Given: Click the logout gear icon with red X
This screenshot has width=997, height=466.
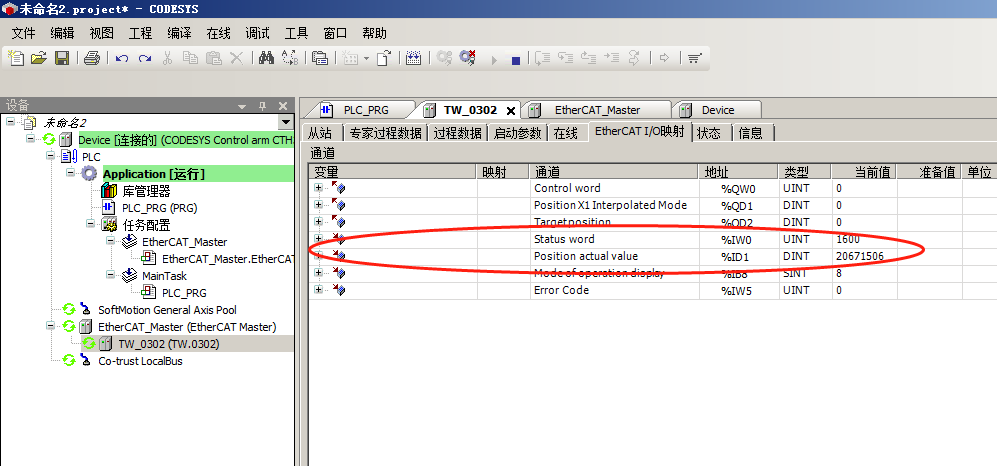Looking at the screenshot, I should tap(468, 58).
